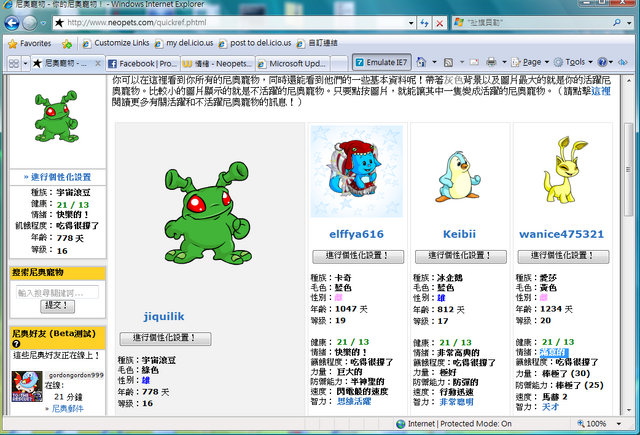Open recent pages dropdown beside Forward button
The height and width of the screenshot is (435, 640).
(43, 23)
